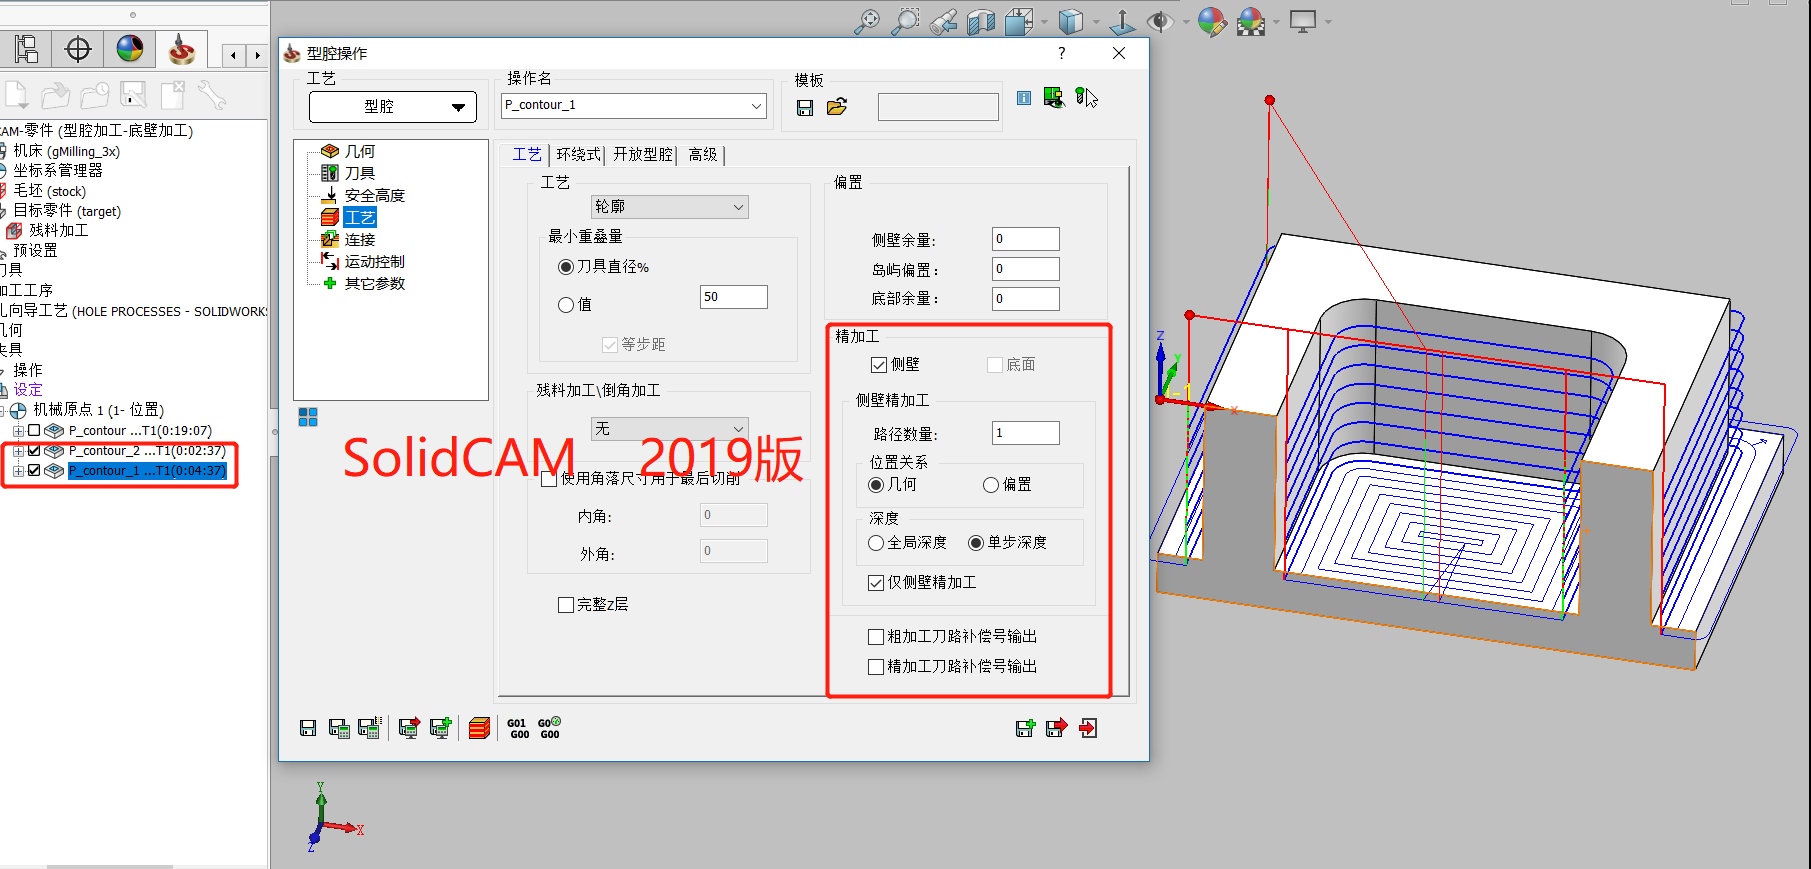This screenshot has width=1811, height=869.
Task: Expand the P_contour operation node with time 0:19:07
Action: 18,431
